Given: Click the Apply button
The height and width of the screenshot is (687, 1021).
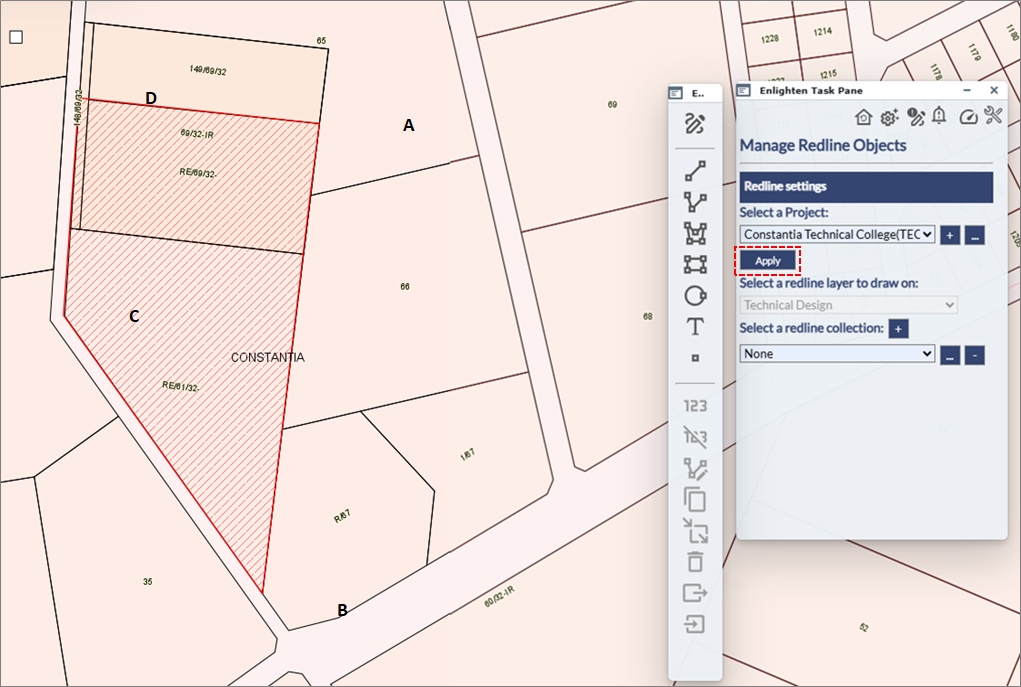Looking at the screenshot, I should pos(768,261).
